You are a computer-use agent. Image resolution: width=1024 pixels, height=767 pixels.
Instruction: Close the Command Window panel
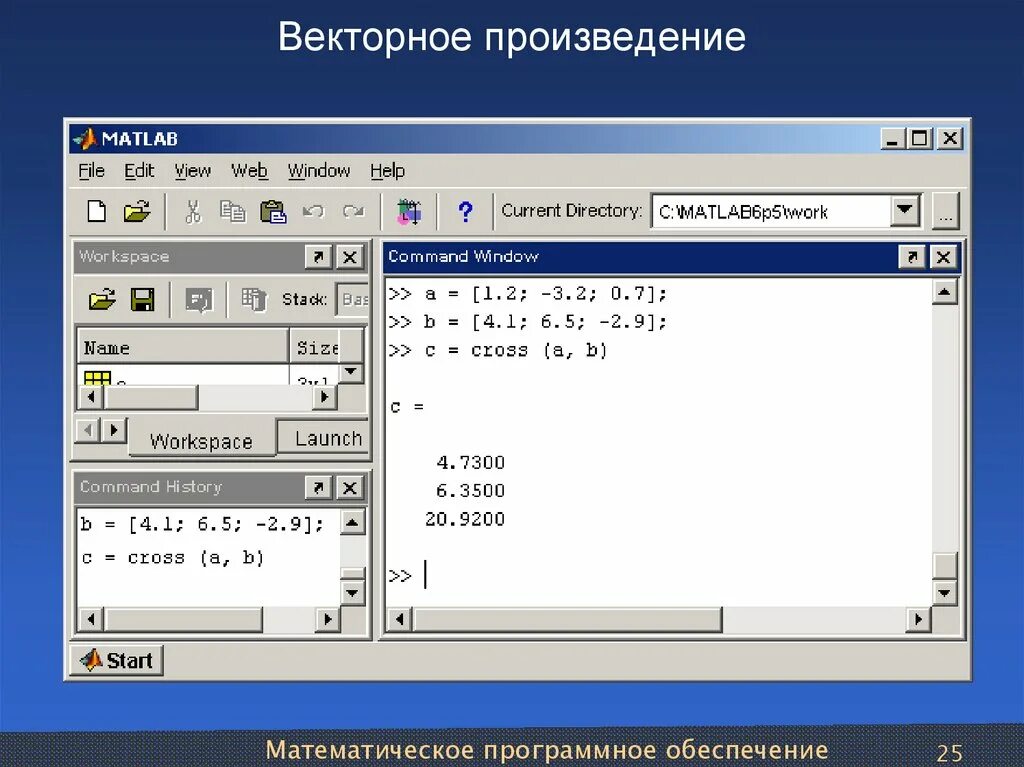(x=943, y=257)
